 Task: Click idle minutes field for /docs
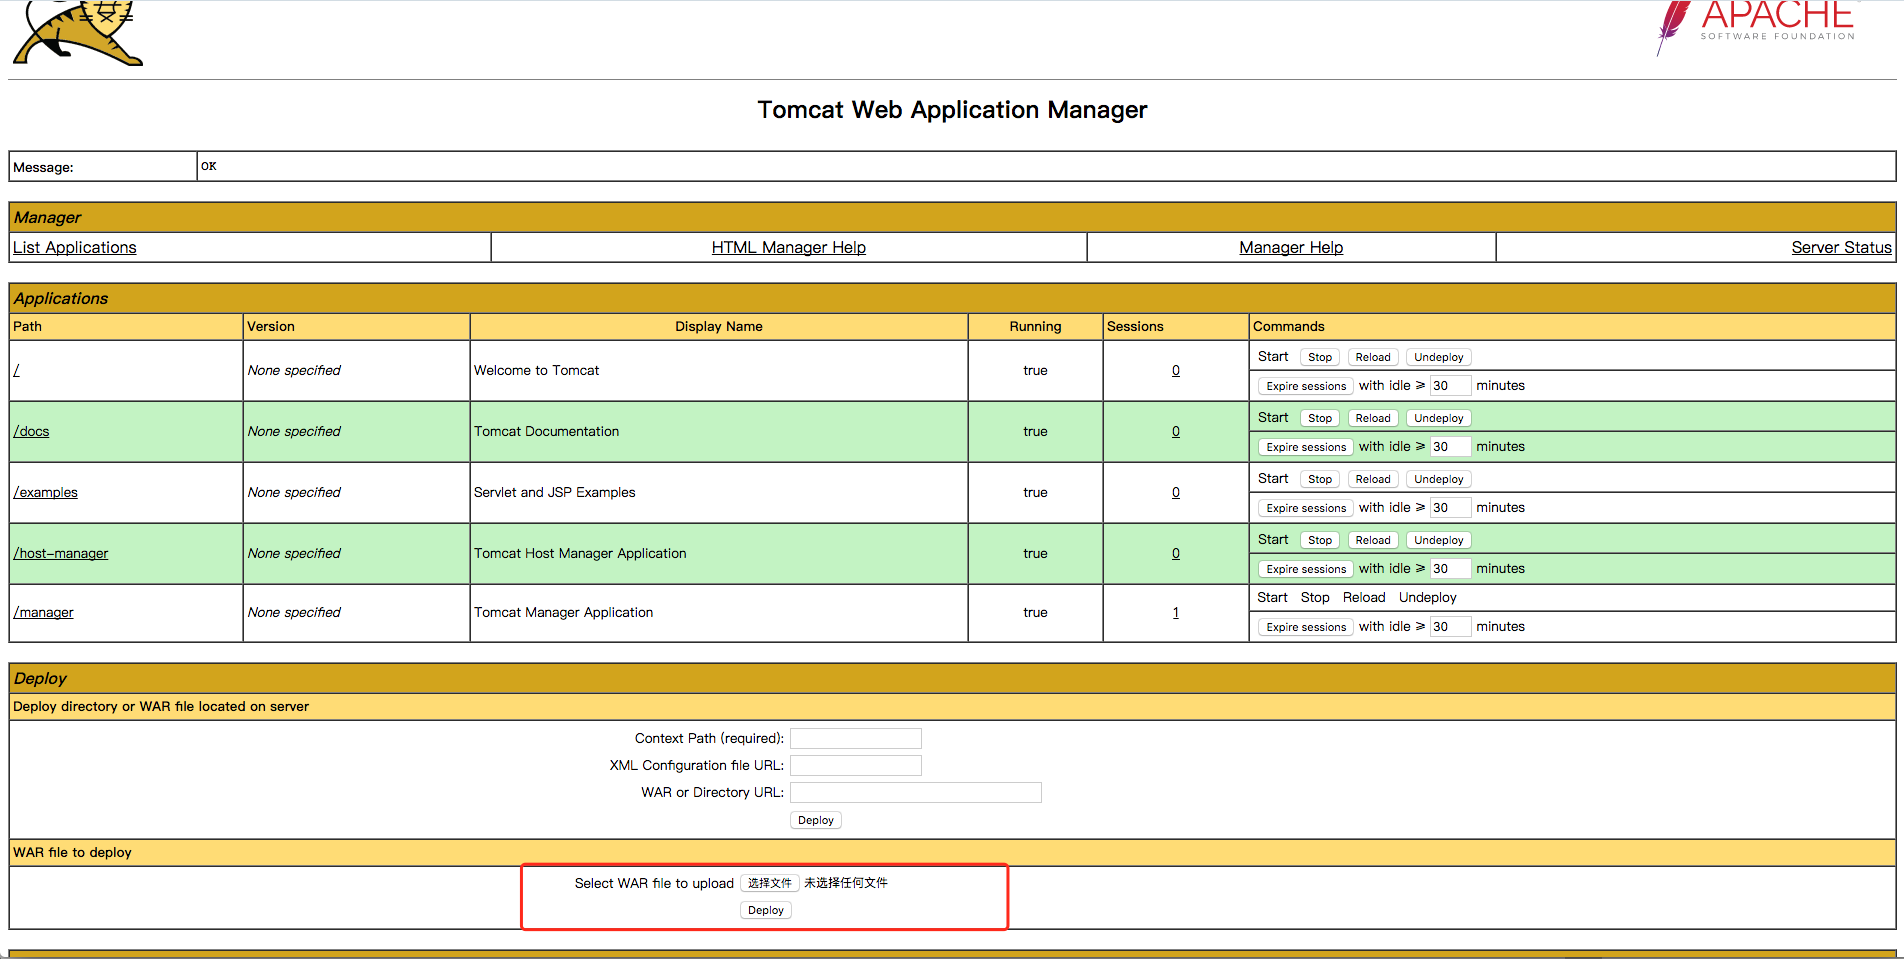coord(1450,447)
